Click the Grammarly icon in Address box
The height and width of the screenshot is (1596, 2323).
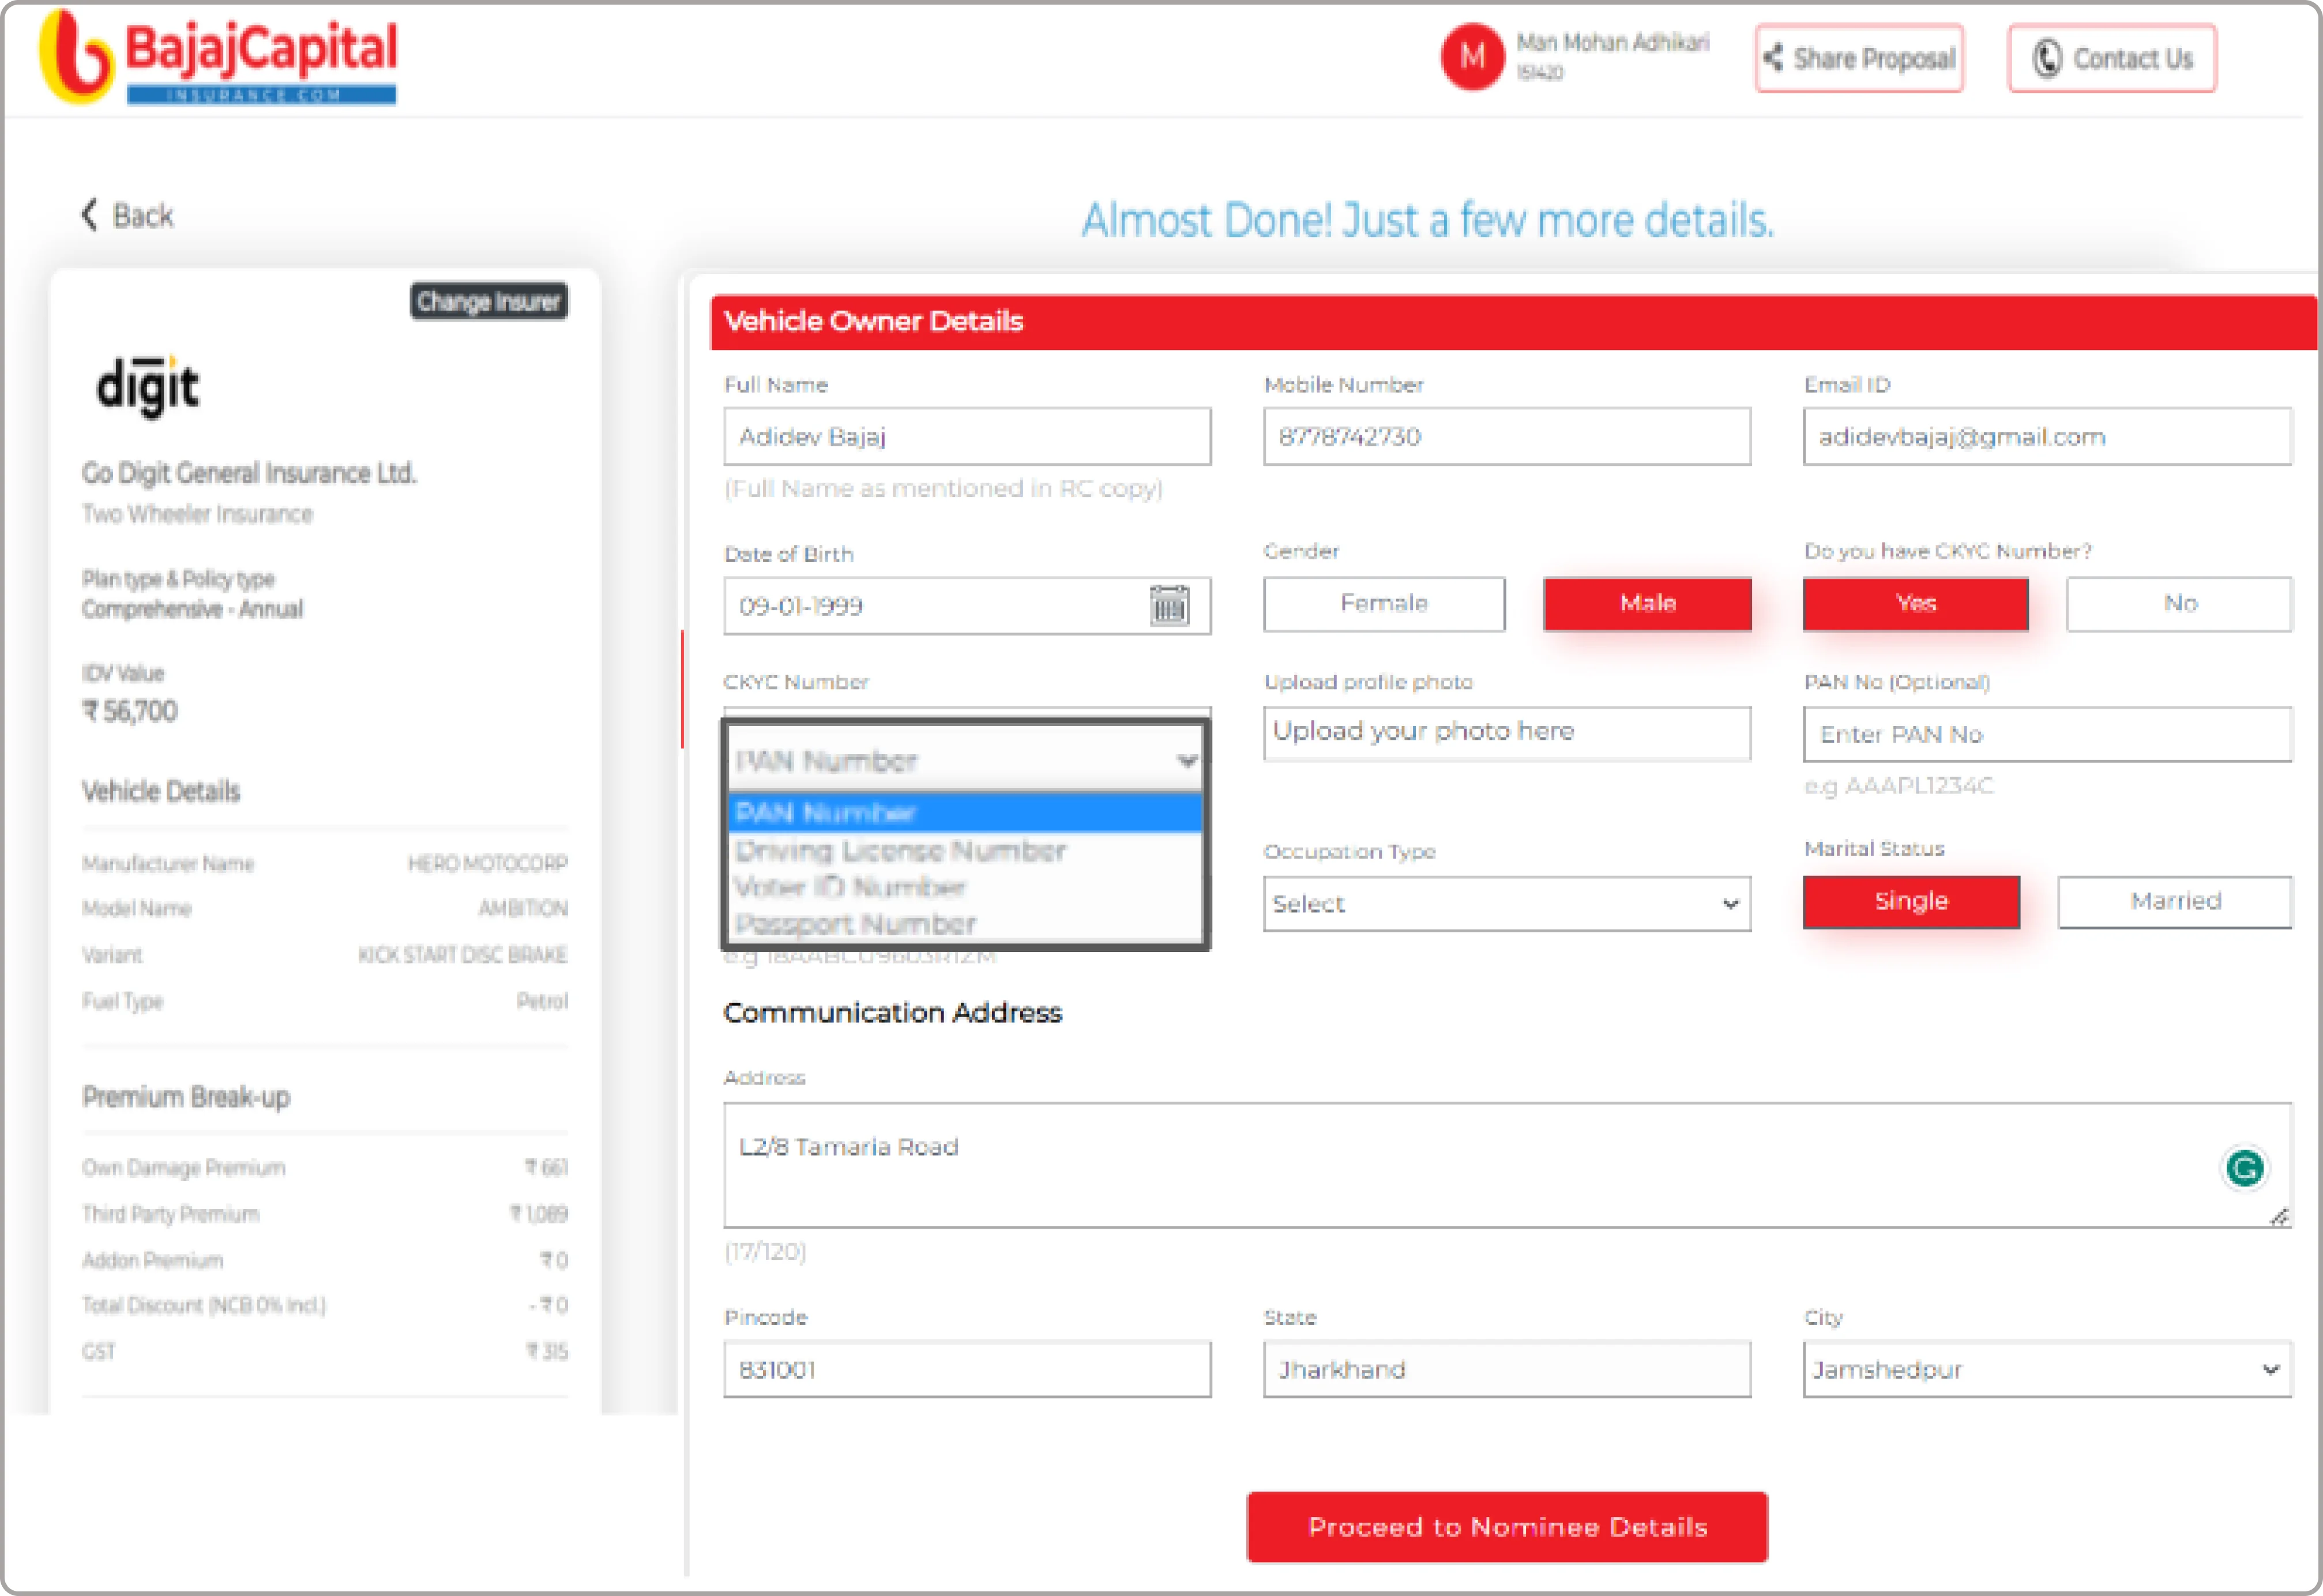[x=2245, y=1167]
